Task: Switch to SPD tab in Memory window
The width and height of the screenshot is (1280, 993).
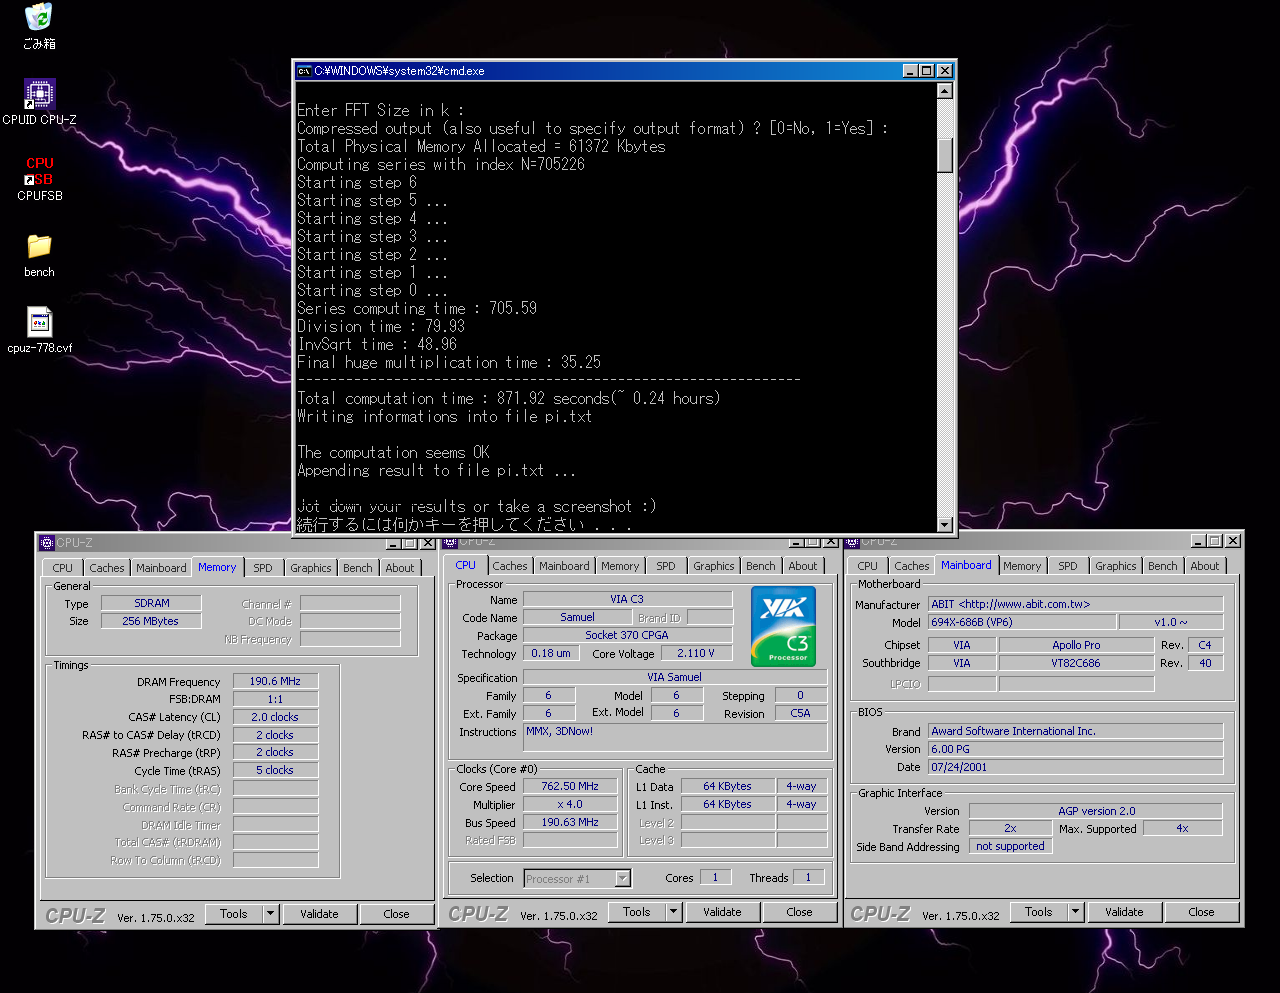Action: pyautogui.click(x=263, y=568)
